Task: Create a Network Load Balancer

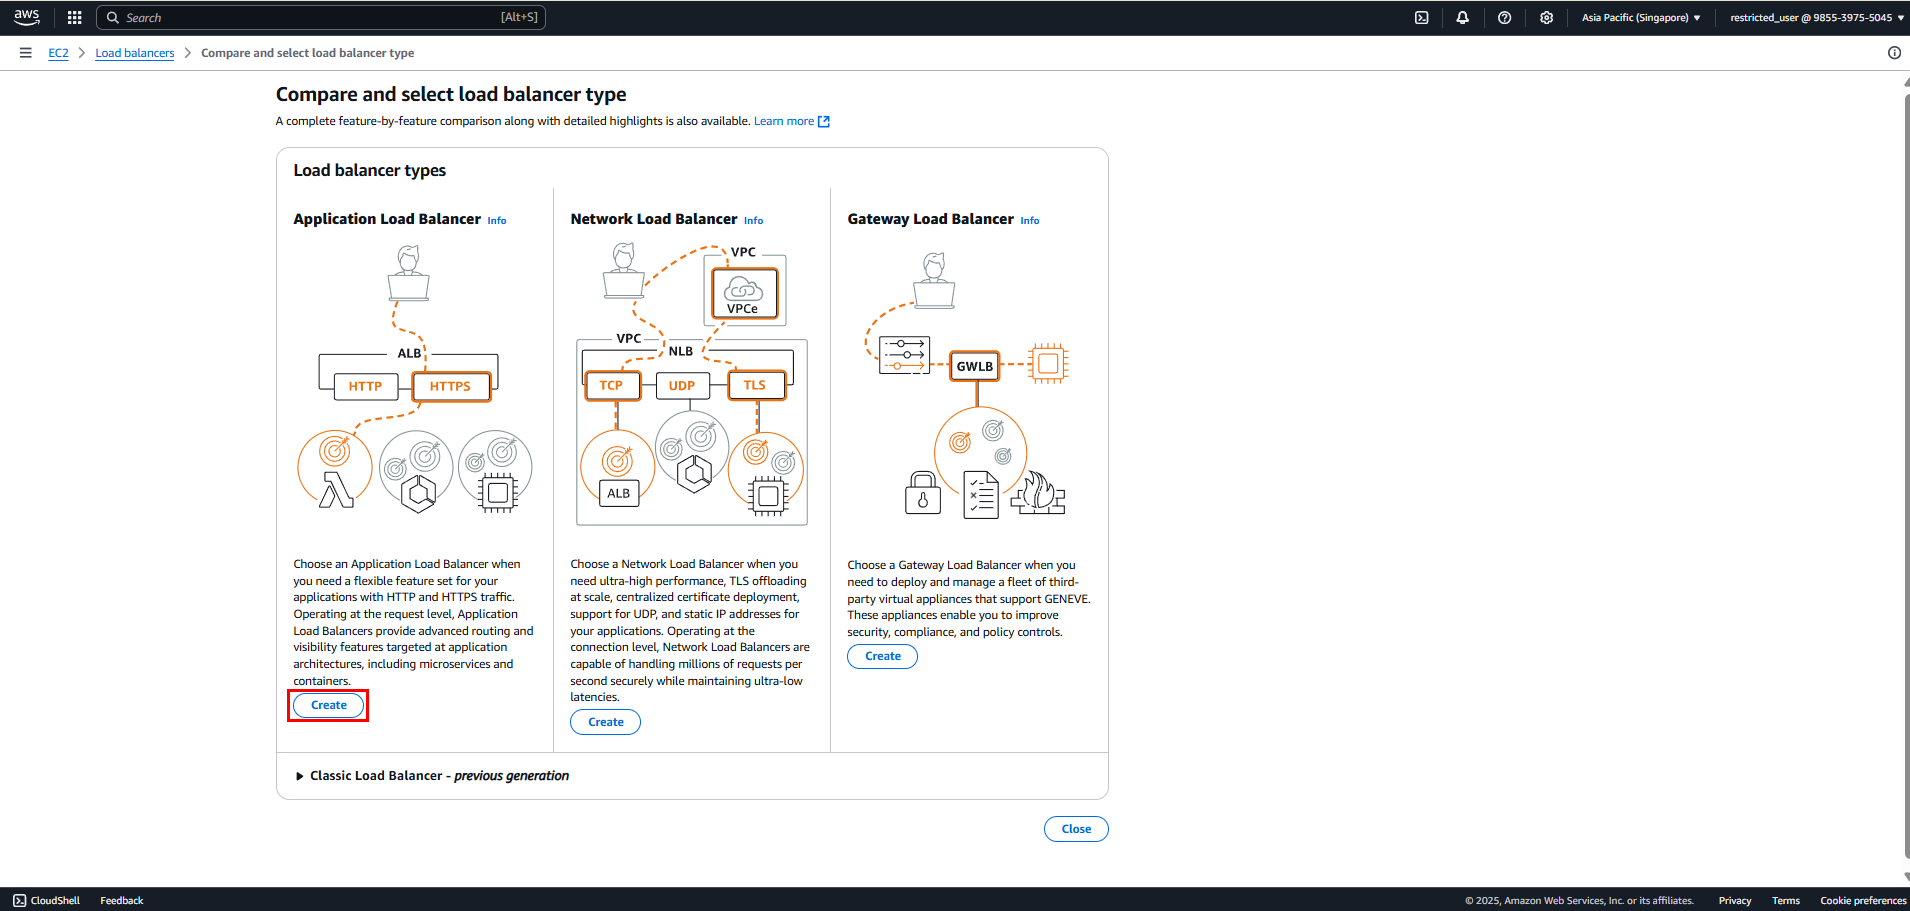Action: coord(605,722)
